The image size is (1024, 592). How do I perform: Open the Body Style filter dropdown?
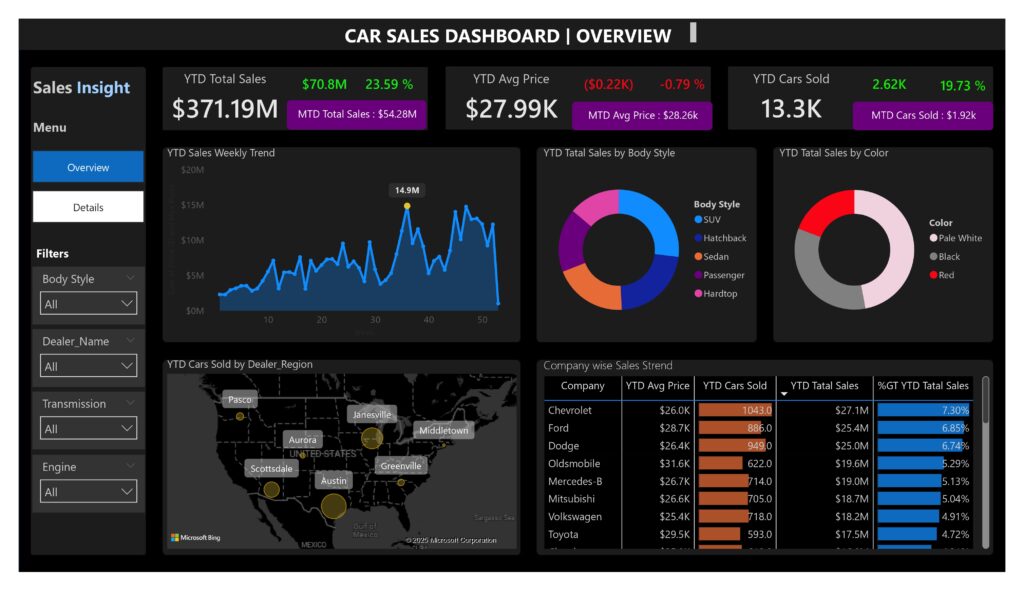[88, 304]
